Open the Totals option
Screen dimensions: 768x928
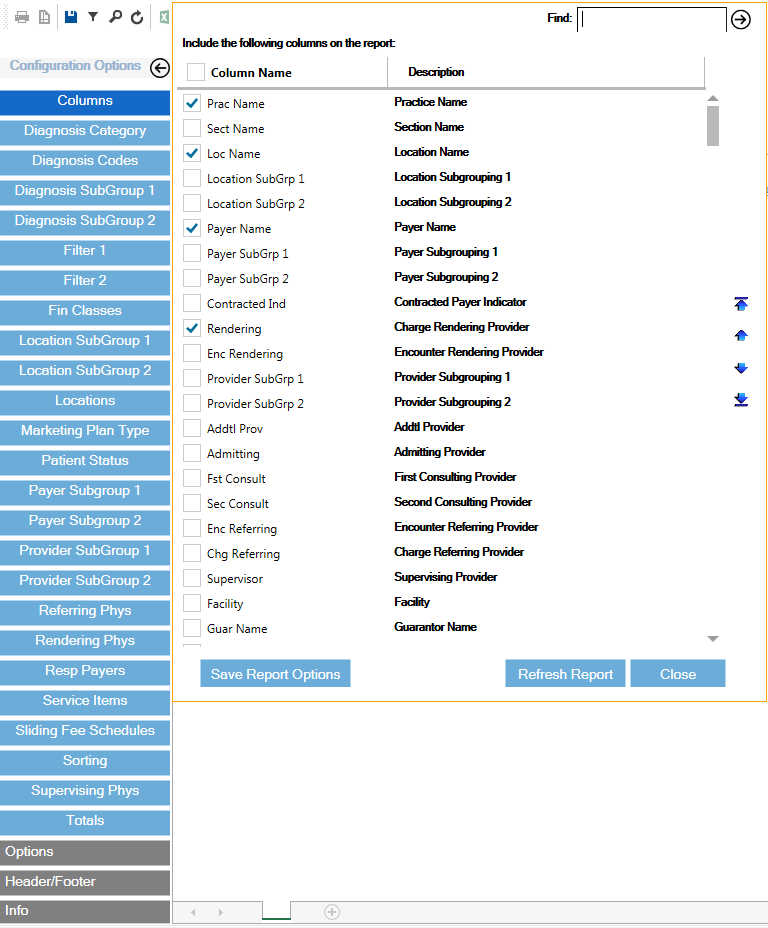pos(85,821)
